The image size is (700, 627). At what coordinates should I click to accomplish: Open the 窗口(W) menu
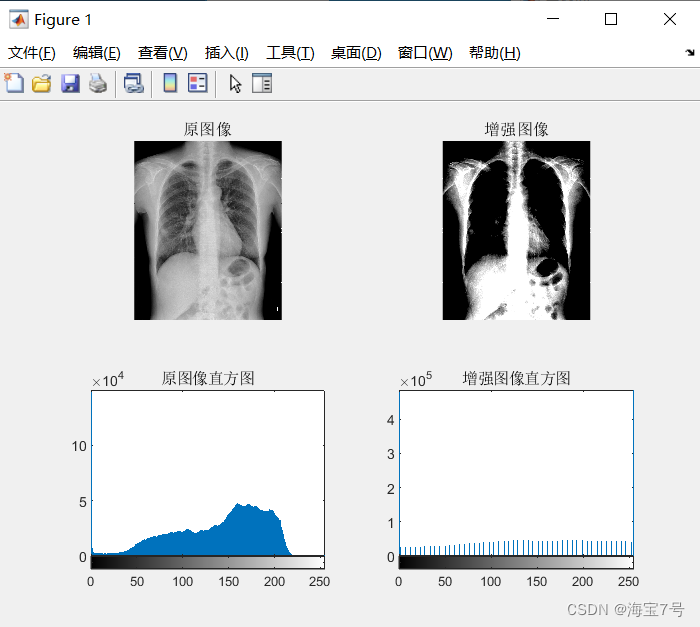click(425, 53)
